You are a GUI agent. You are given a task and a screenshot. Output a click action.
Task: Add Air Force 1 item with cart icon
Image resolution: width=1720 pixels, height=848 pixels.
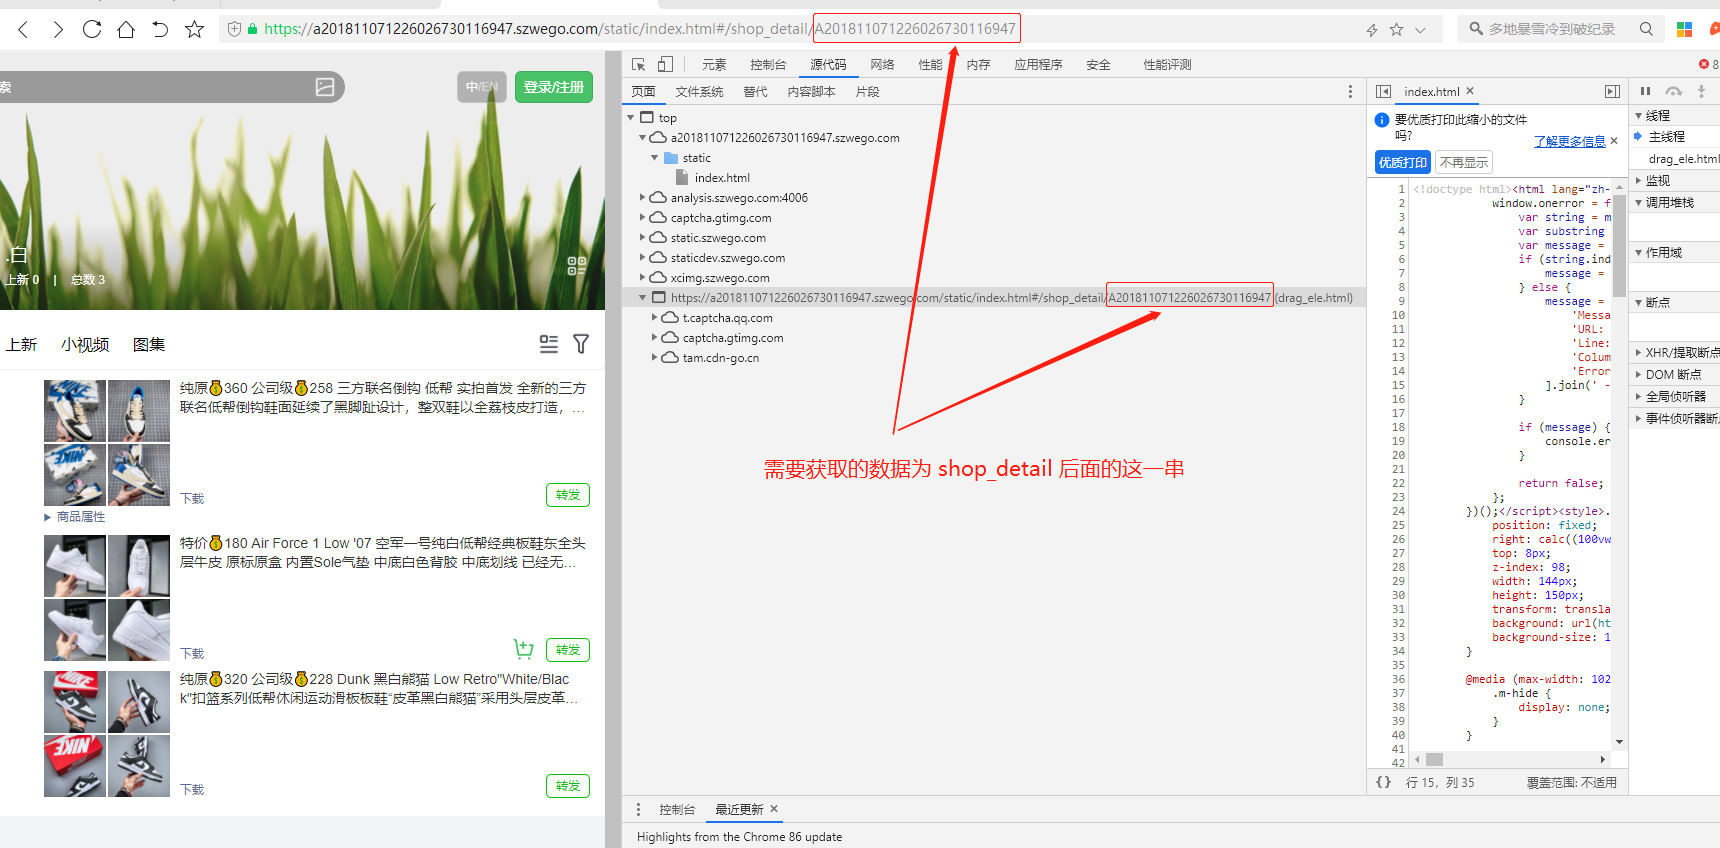pos(523,649)
